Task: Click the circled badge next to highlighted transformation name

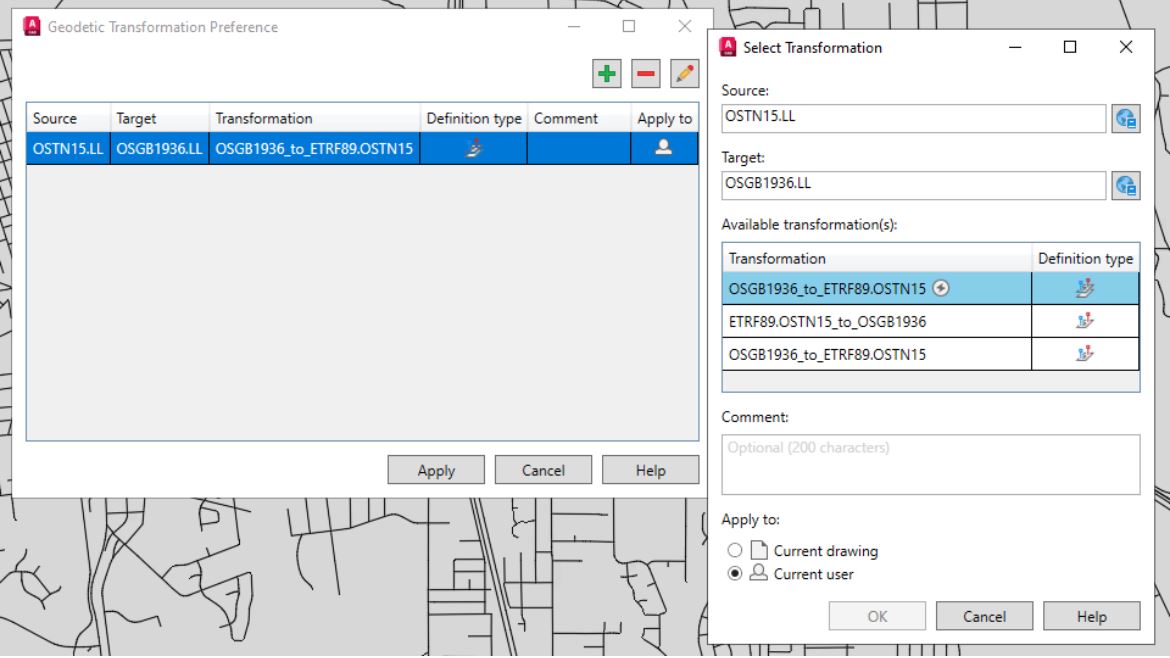Action: [941, 288]
